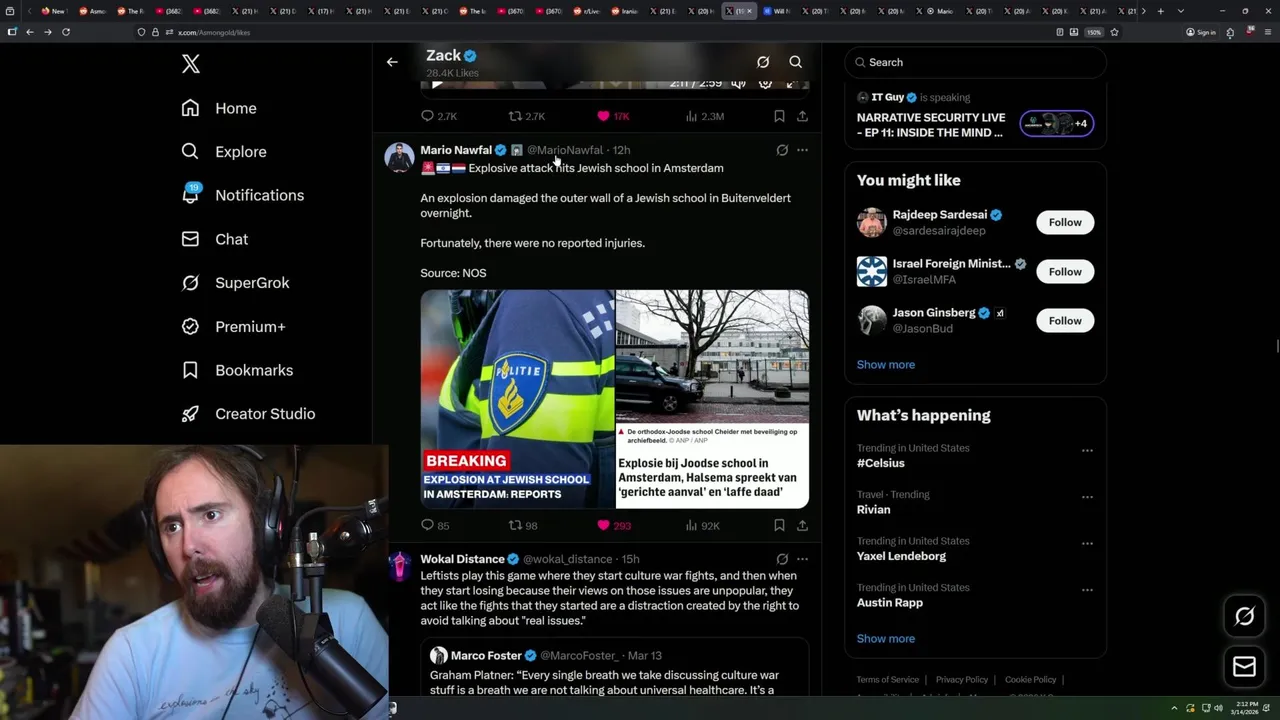Open a new browser tab with the plus button

pos(1160,11)
